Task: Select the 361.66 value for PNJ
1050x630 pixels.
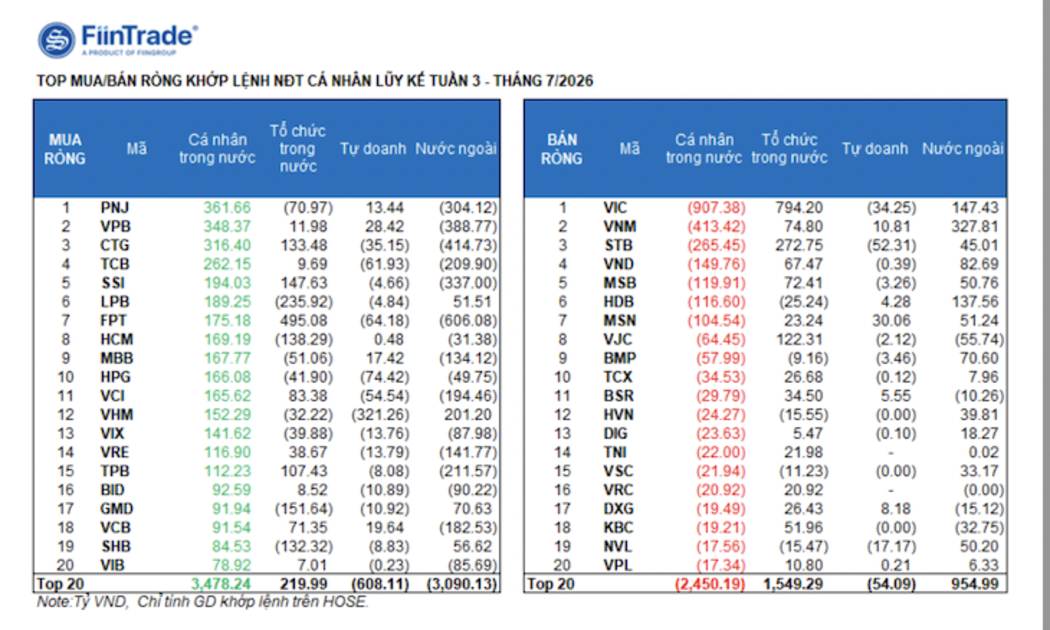Action: click(227, 208)
